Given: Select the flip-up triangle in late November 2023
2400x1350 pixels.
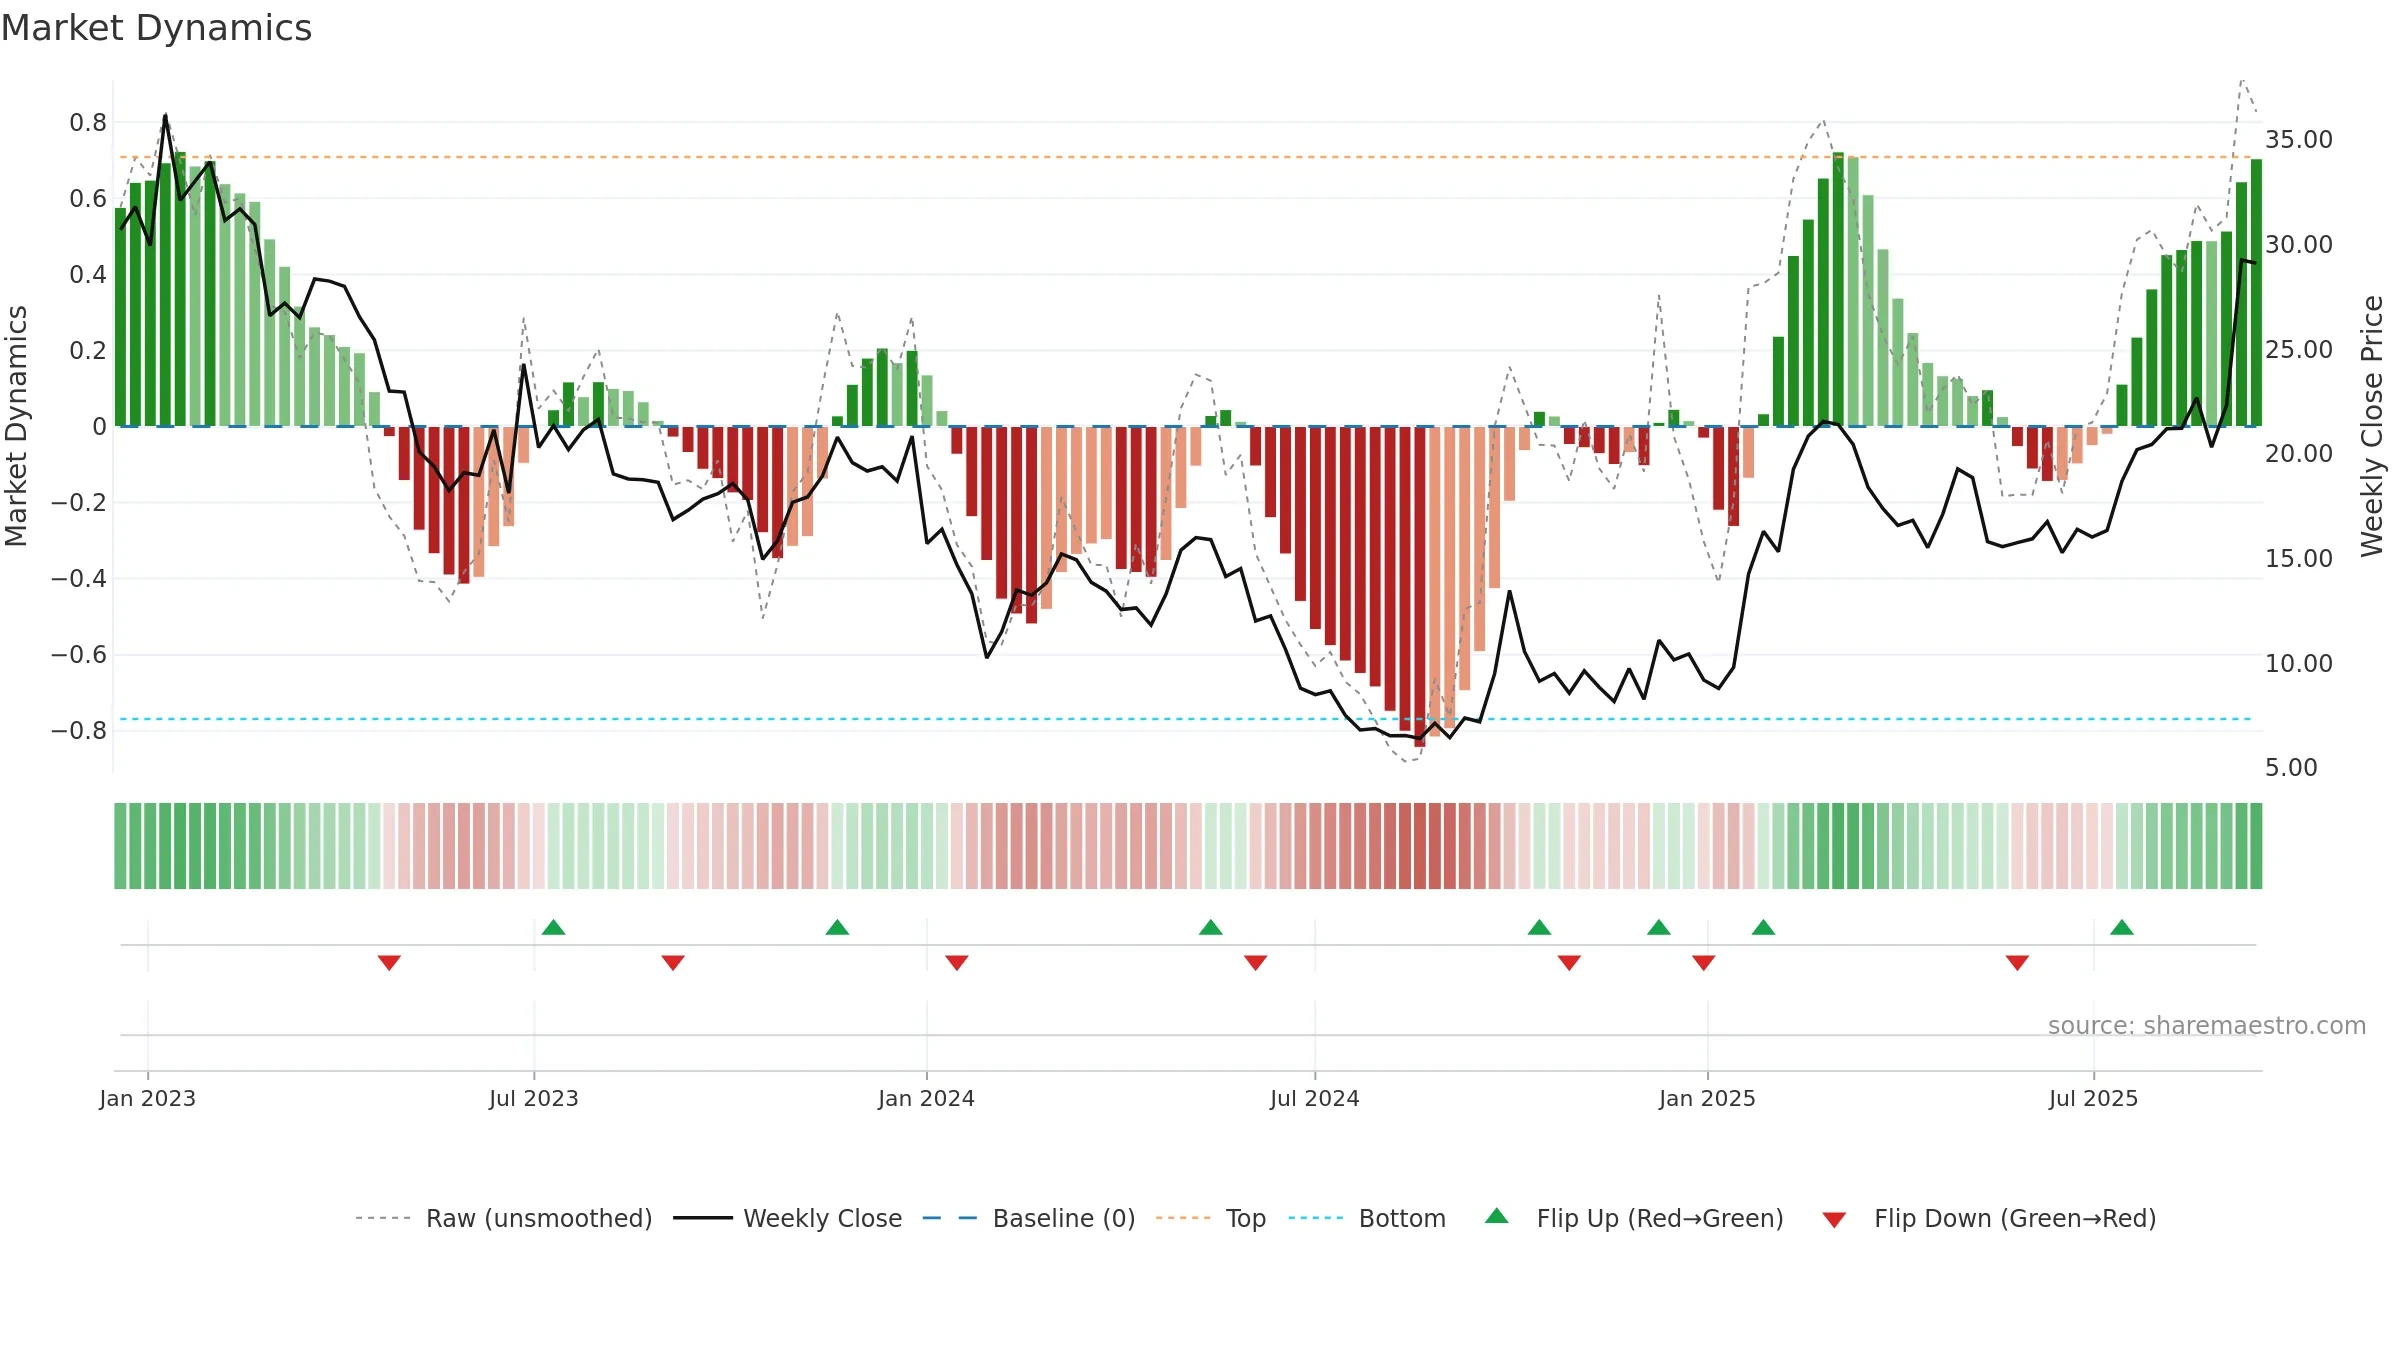Looking at the screenshot, I should click(837, 927).
